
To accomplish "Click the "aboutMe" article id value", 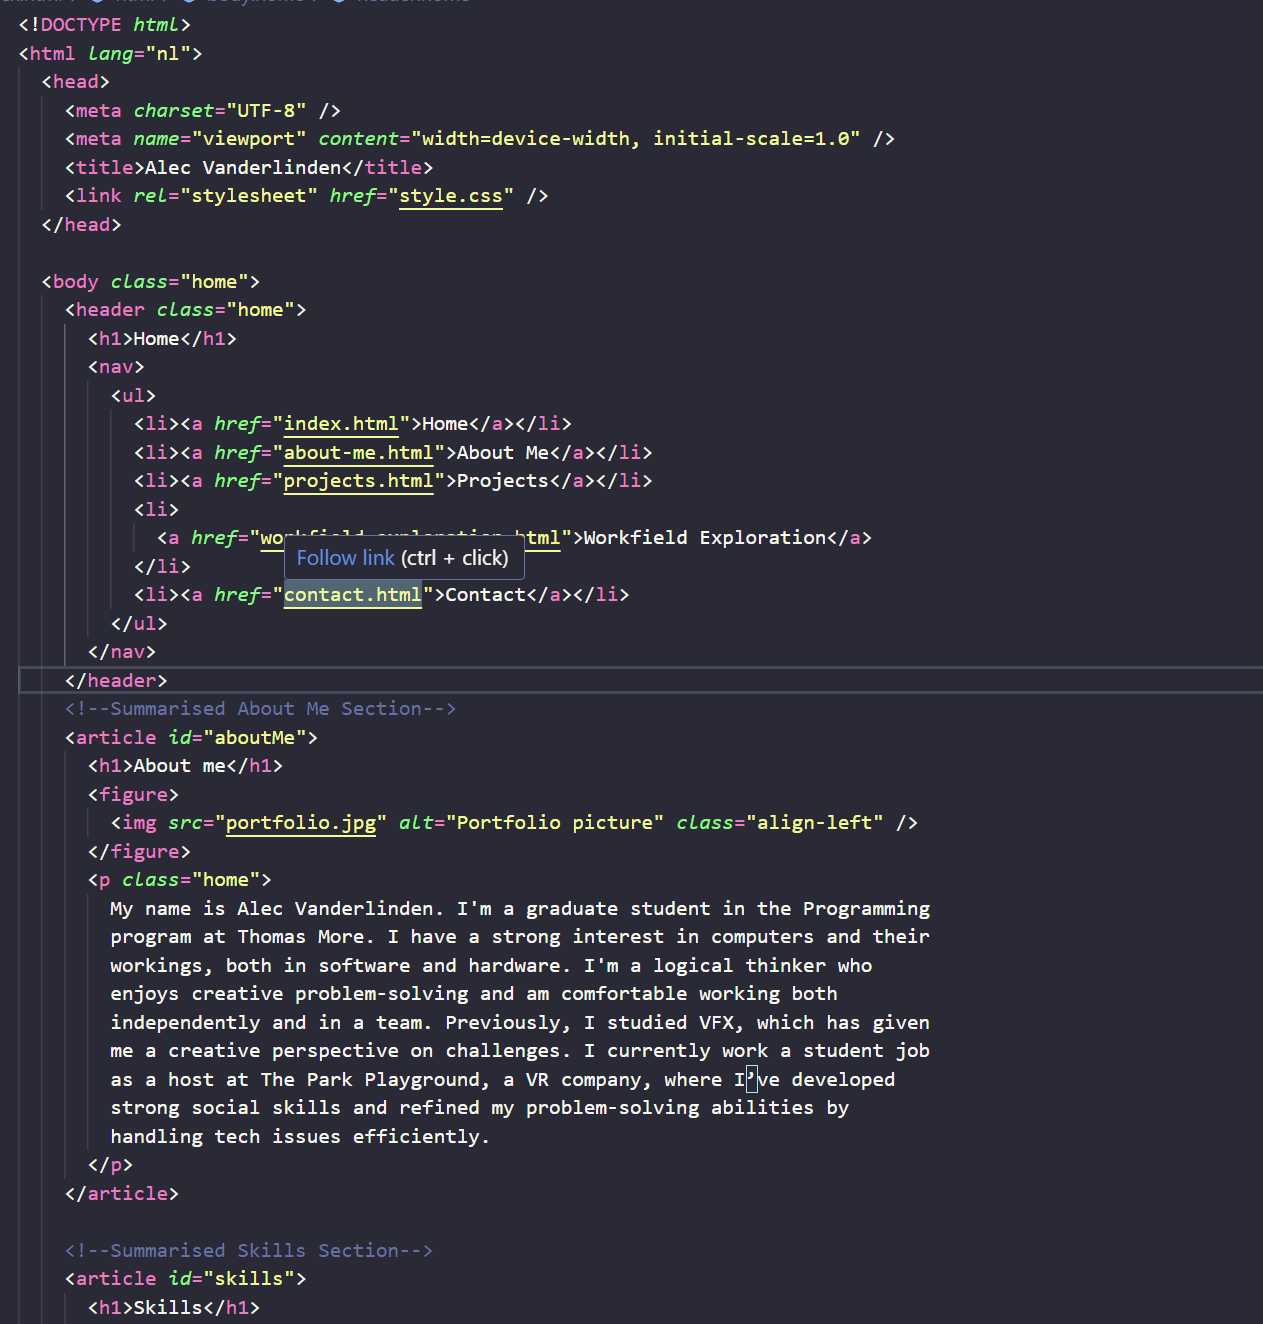I will 255,738.
